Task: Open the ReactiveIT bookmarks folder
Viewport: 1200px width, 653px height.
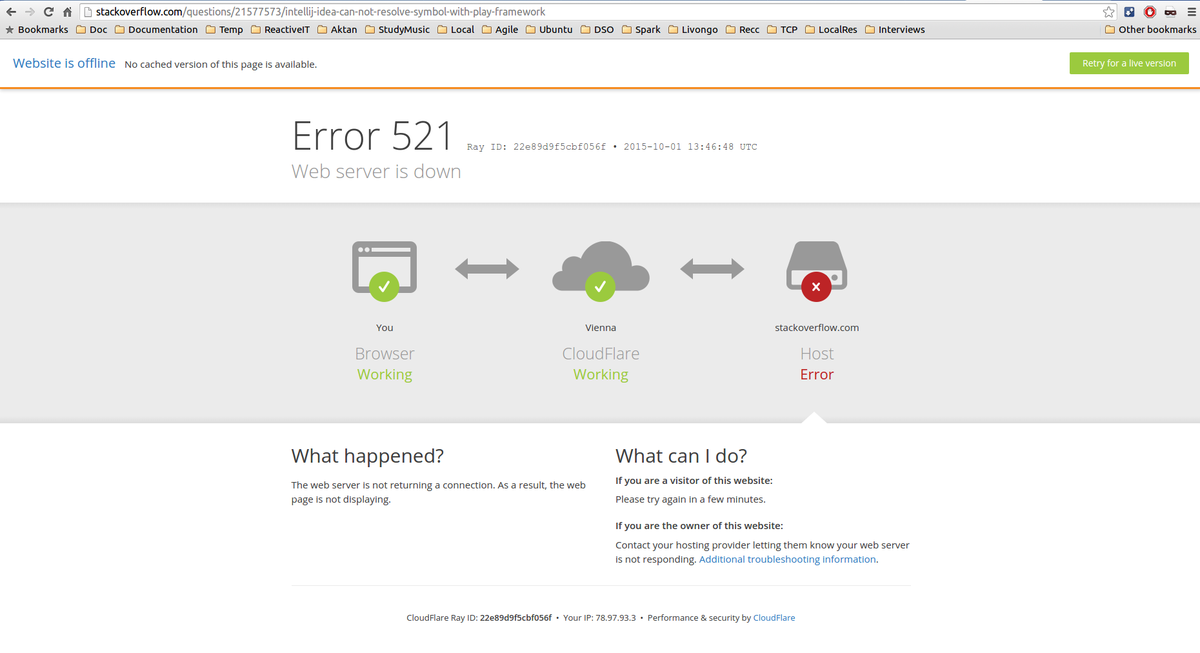Action: click(280, 30)
